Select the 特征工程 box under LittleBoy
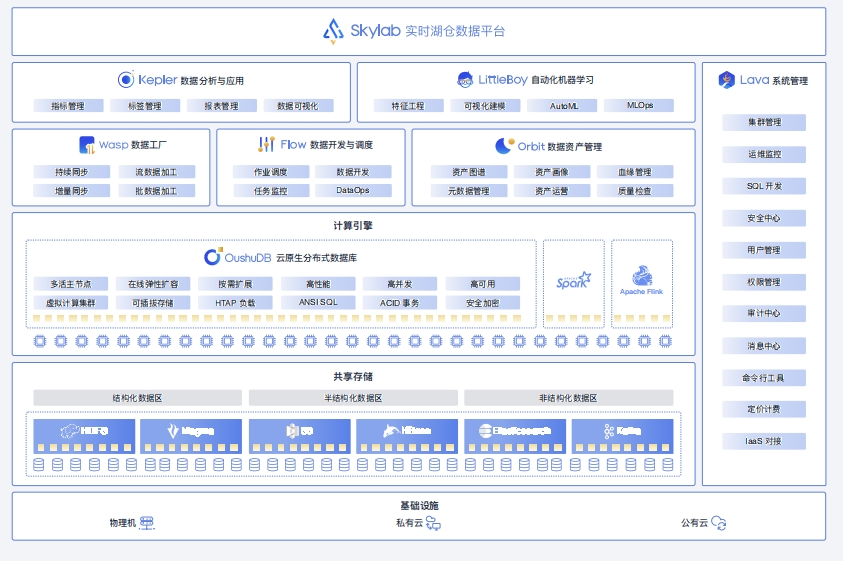Image resolution: width=843 pixels, height=561 pixels. click(x=409, y=106)
